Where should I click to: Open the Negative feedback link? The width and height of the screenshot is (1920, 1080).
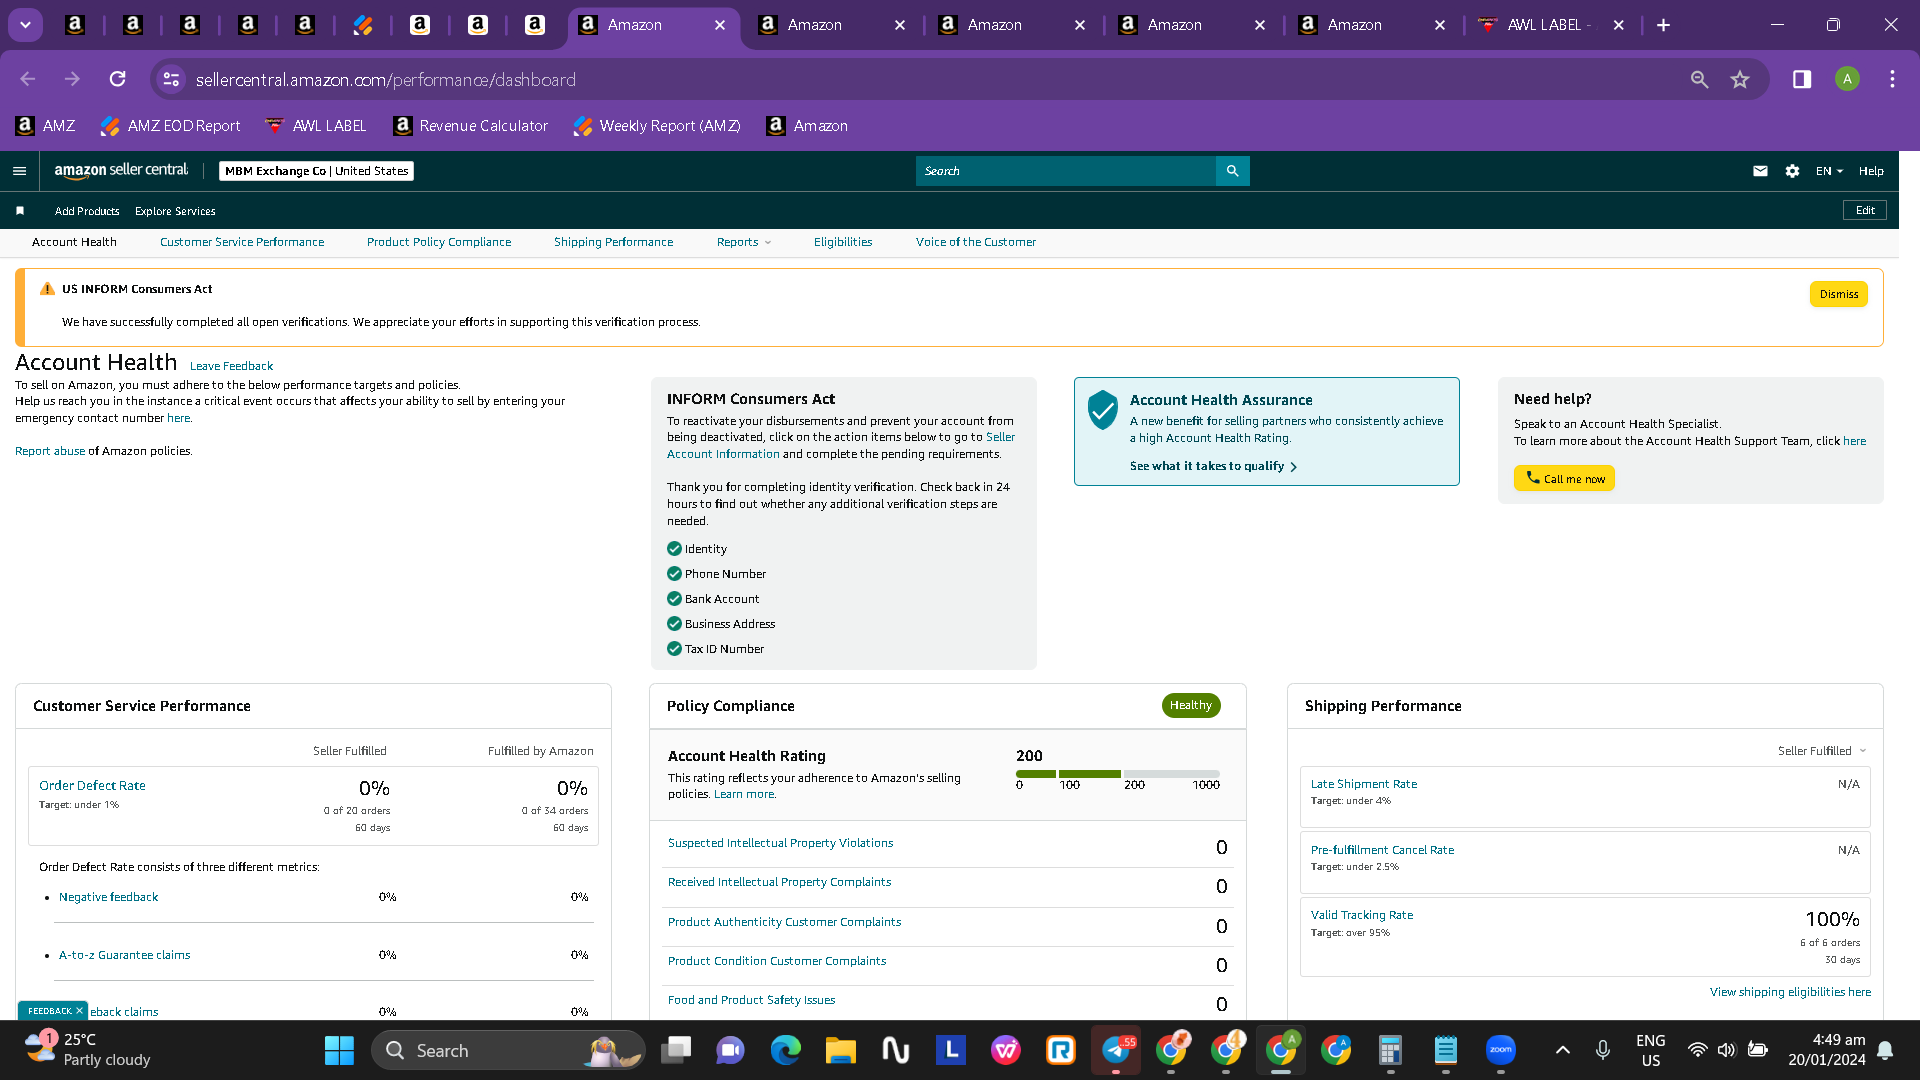(x=108, y=897)
